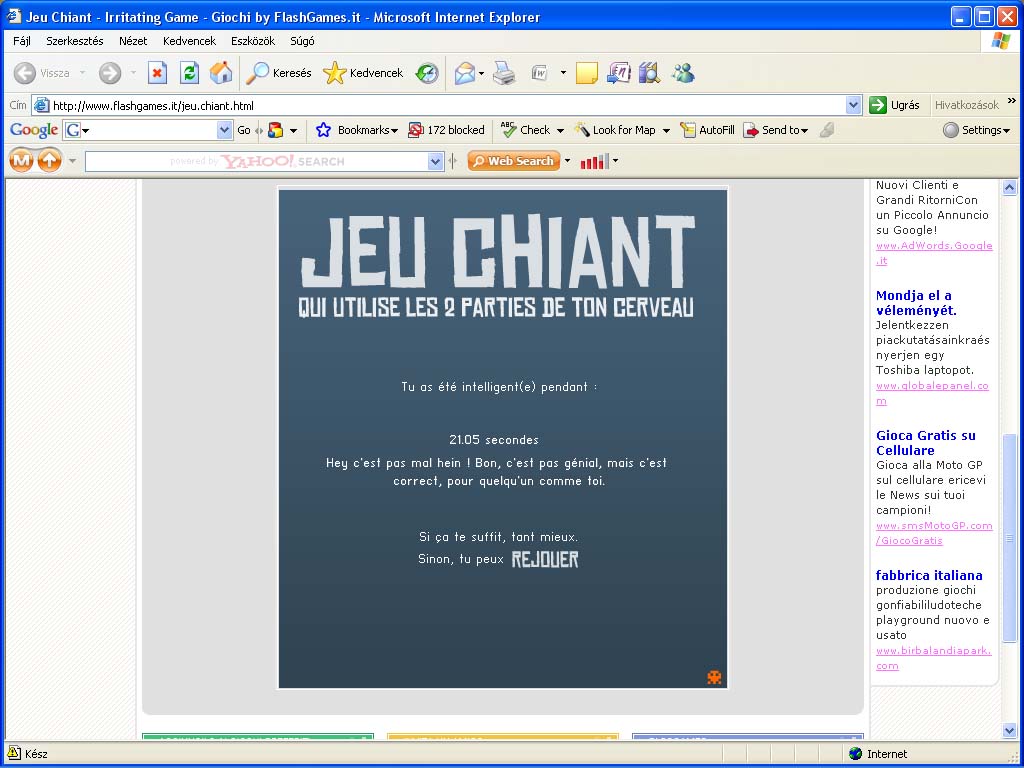This screenshot has width=1024, height=768.
Task: Click the scrollbar down arrow
Action: coord(1009,731)
